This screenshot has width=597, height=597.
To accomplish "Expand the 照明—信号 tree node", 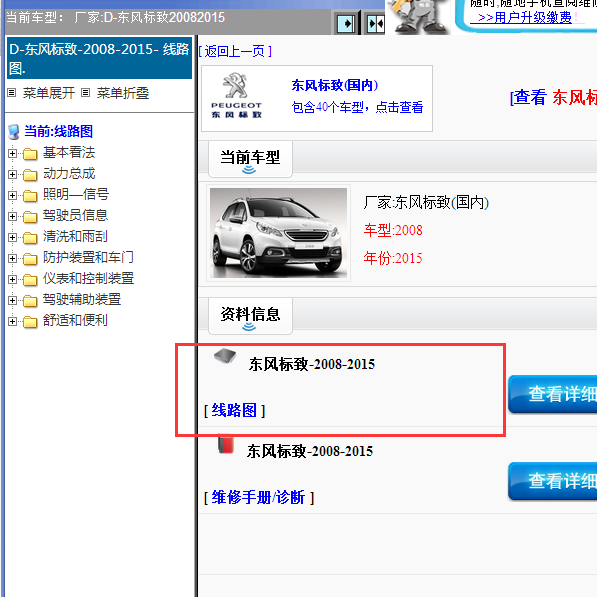I will click(x=12, y=195).
